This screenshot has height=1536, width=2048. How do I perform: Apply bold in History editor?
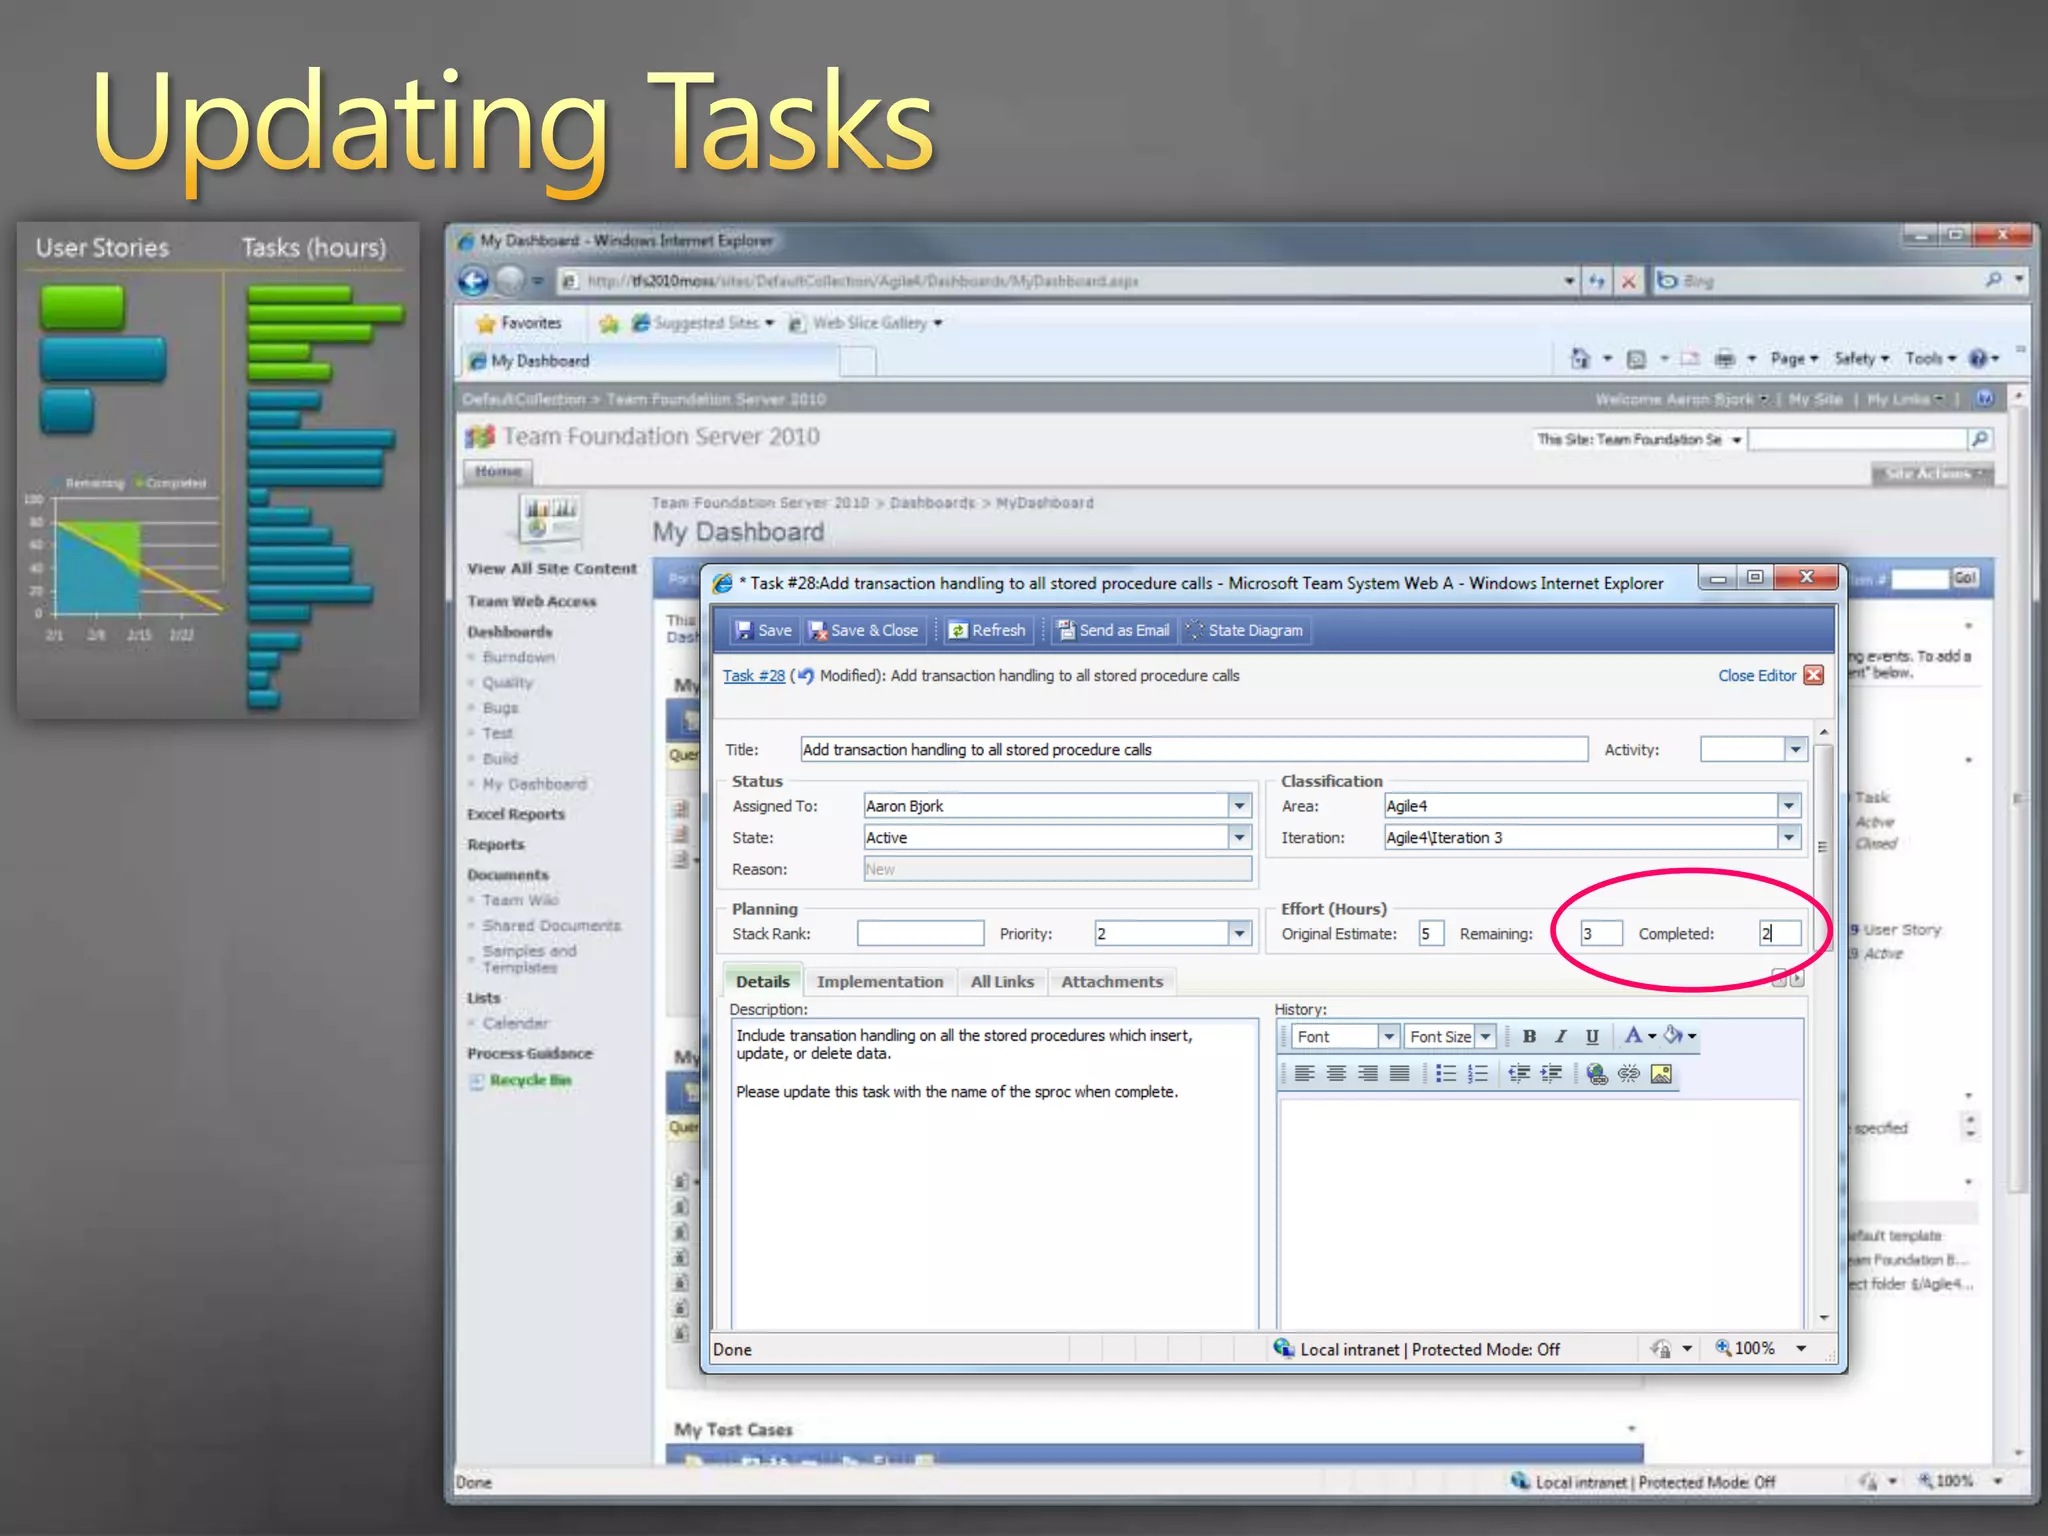[1529, 1036]
